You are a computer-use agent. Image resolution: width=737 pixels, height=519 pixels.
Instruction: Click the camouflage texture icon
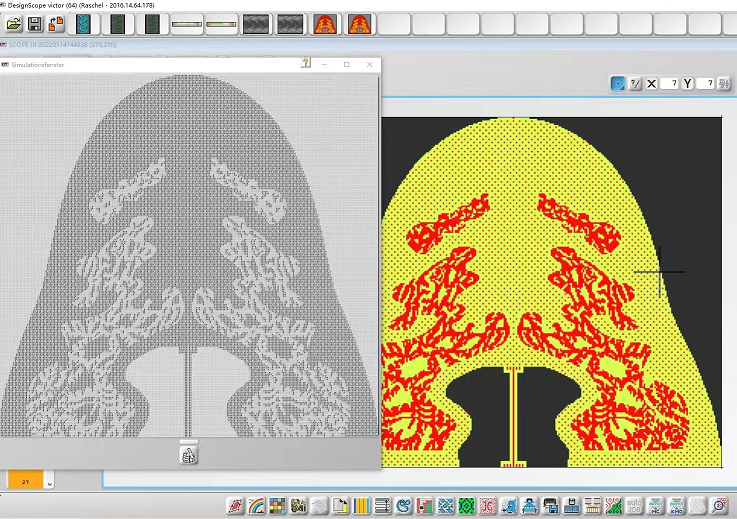tap(298, 506)
